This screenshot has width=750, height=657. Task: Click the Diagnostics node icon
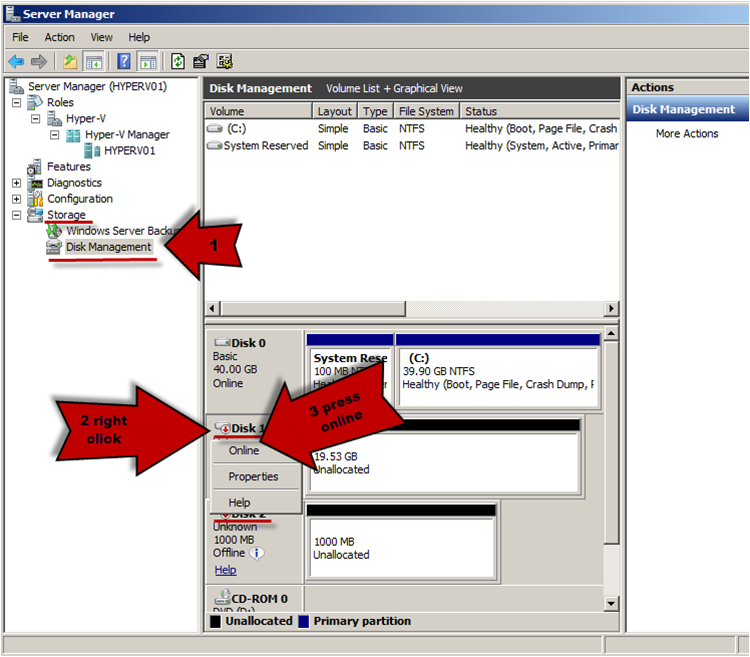click(35, 183)
